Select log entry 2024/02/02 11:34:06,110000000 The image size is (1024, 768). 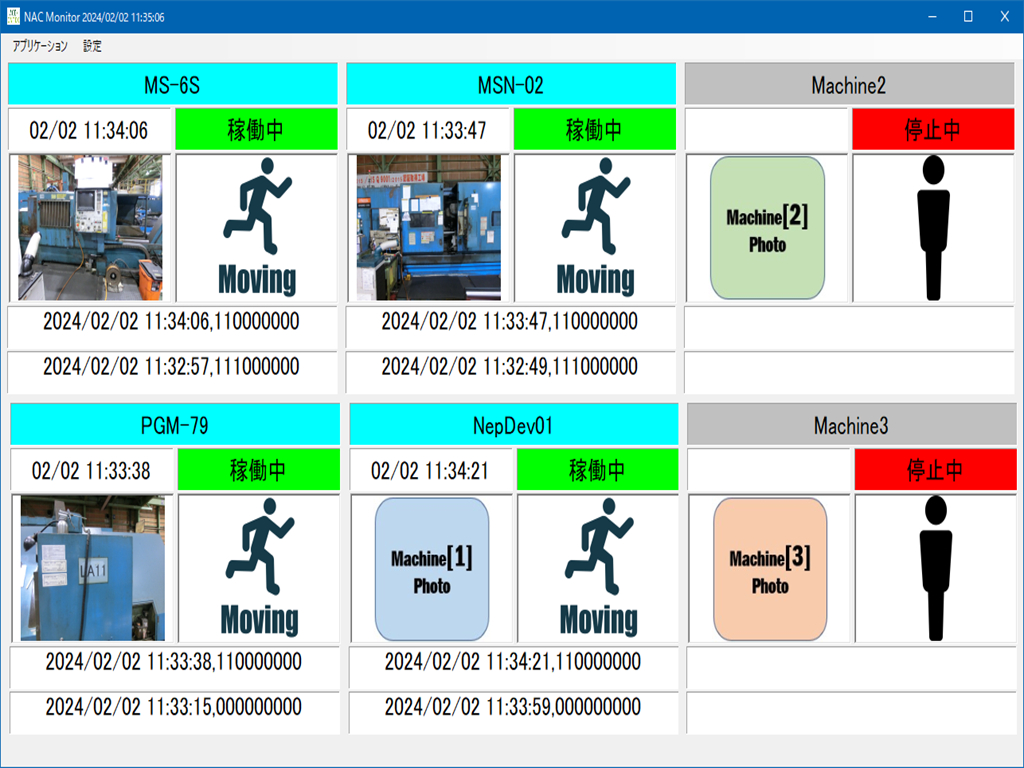coord(172,327)
